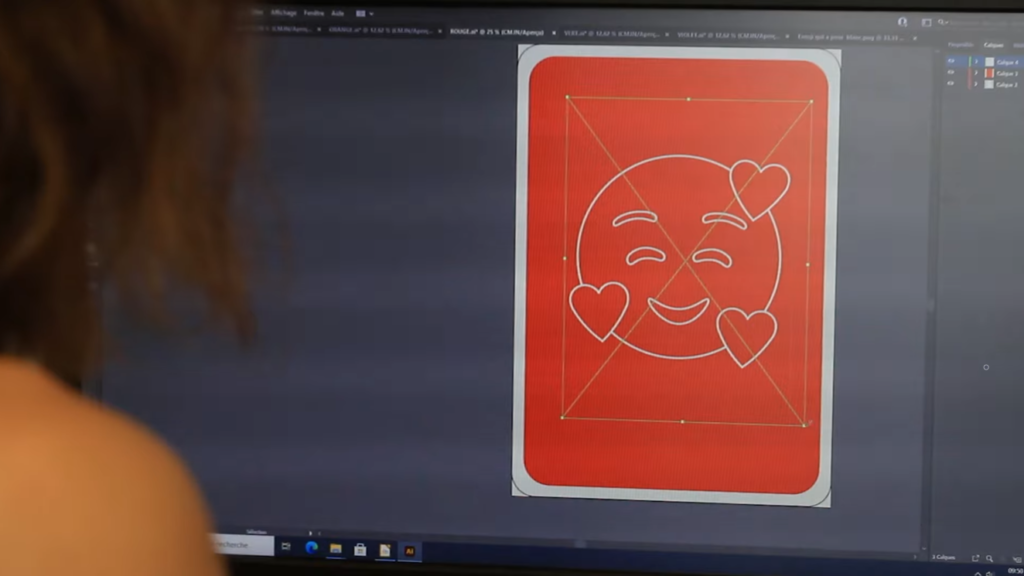Select the Calque 2 layer name
This screenshot has width=1024, height=576.
1006,85
